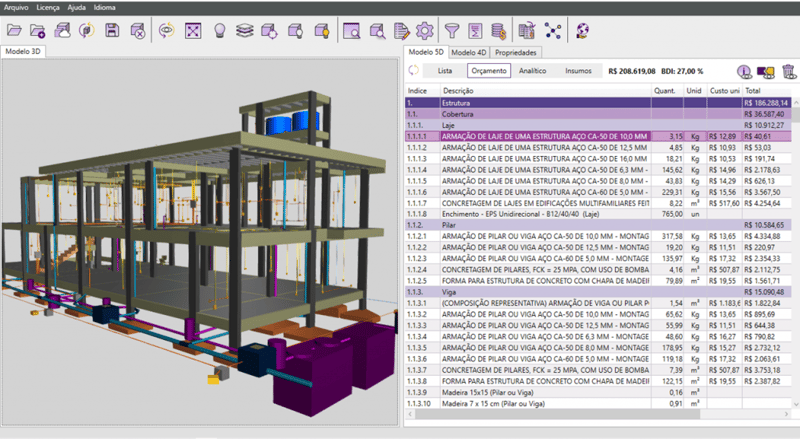Click the refresh arrows icon beside Lista
This screenshot has height=439, width=800.
tap(413, 70)
